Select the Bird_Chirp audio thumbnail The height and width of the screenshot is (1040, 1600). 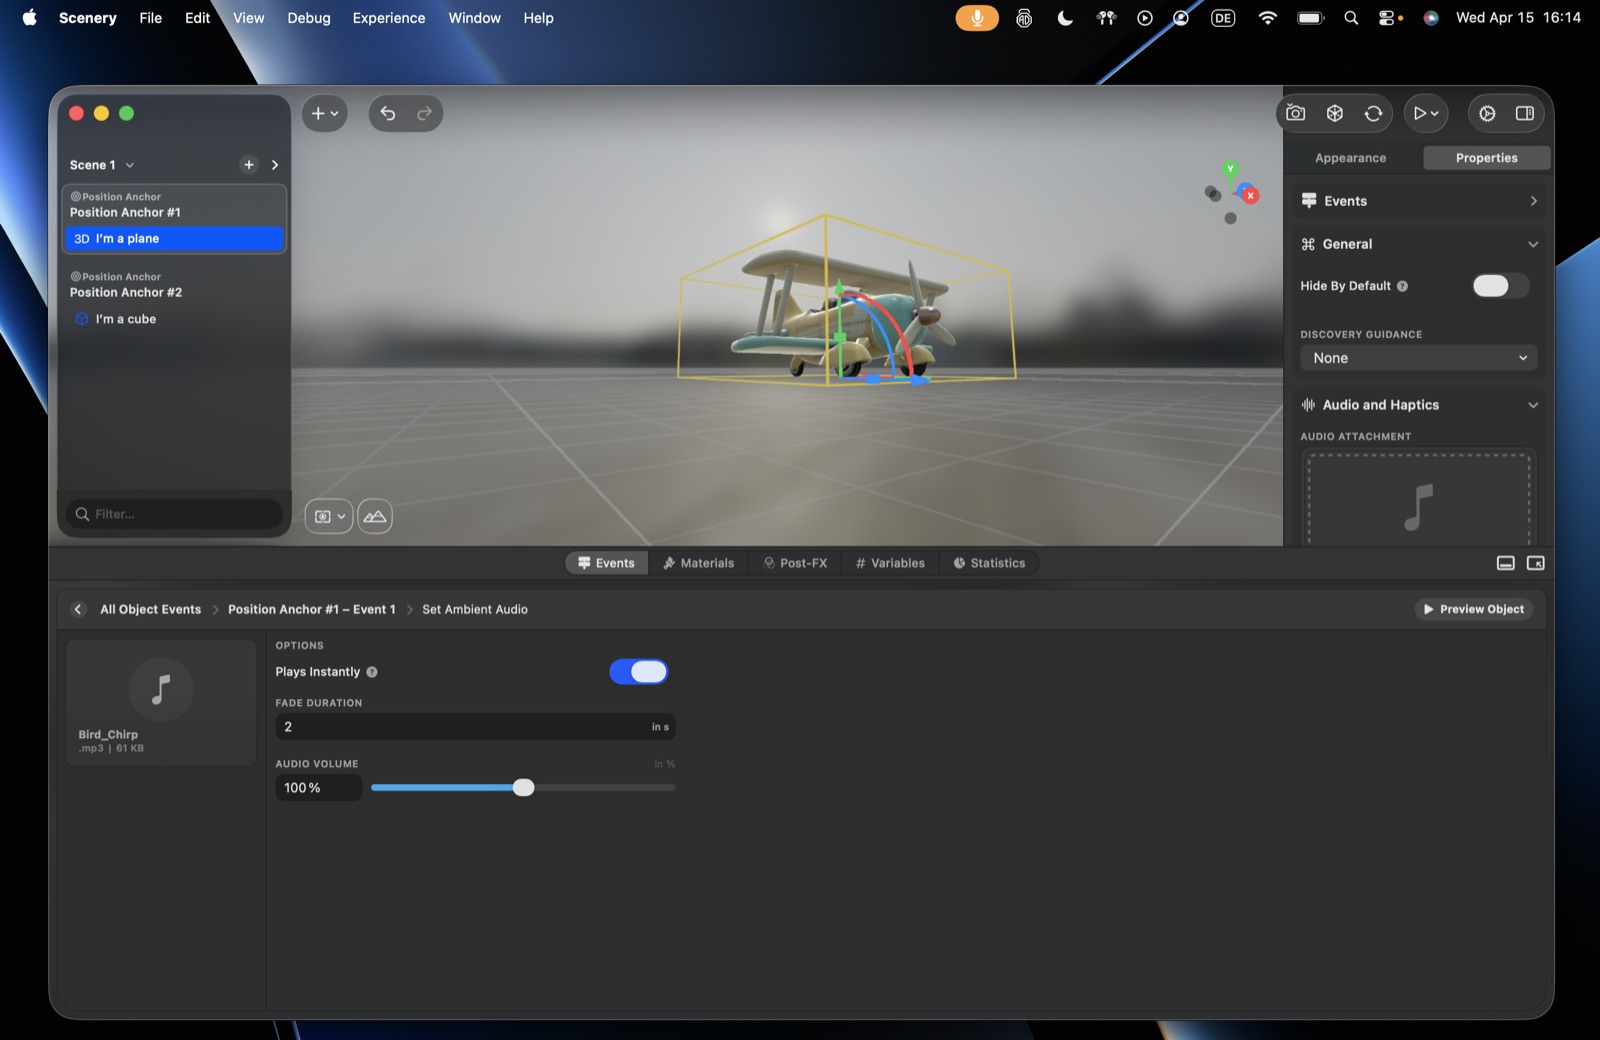(x=161, y=703)
